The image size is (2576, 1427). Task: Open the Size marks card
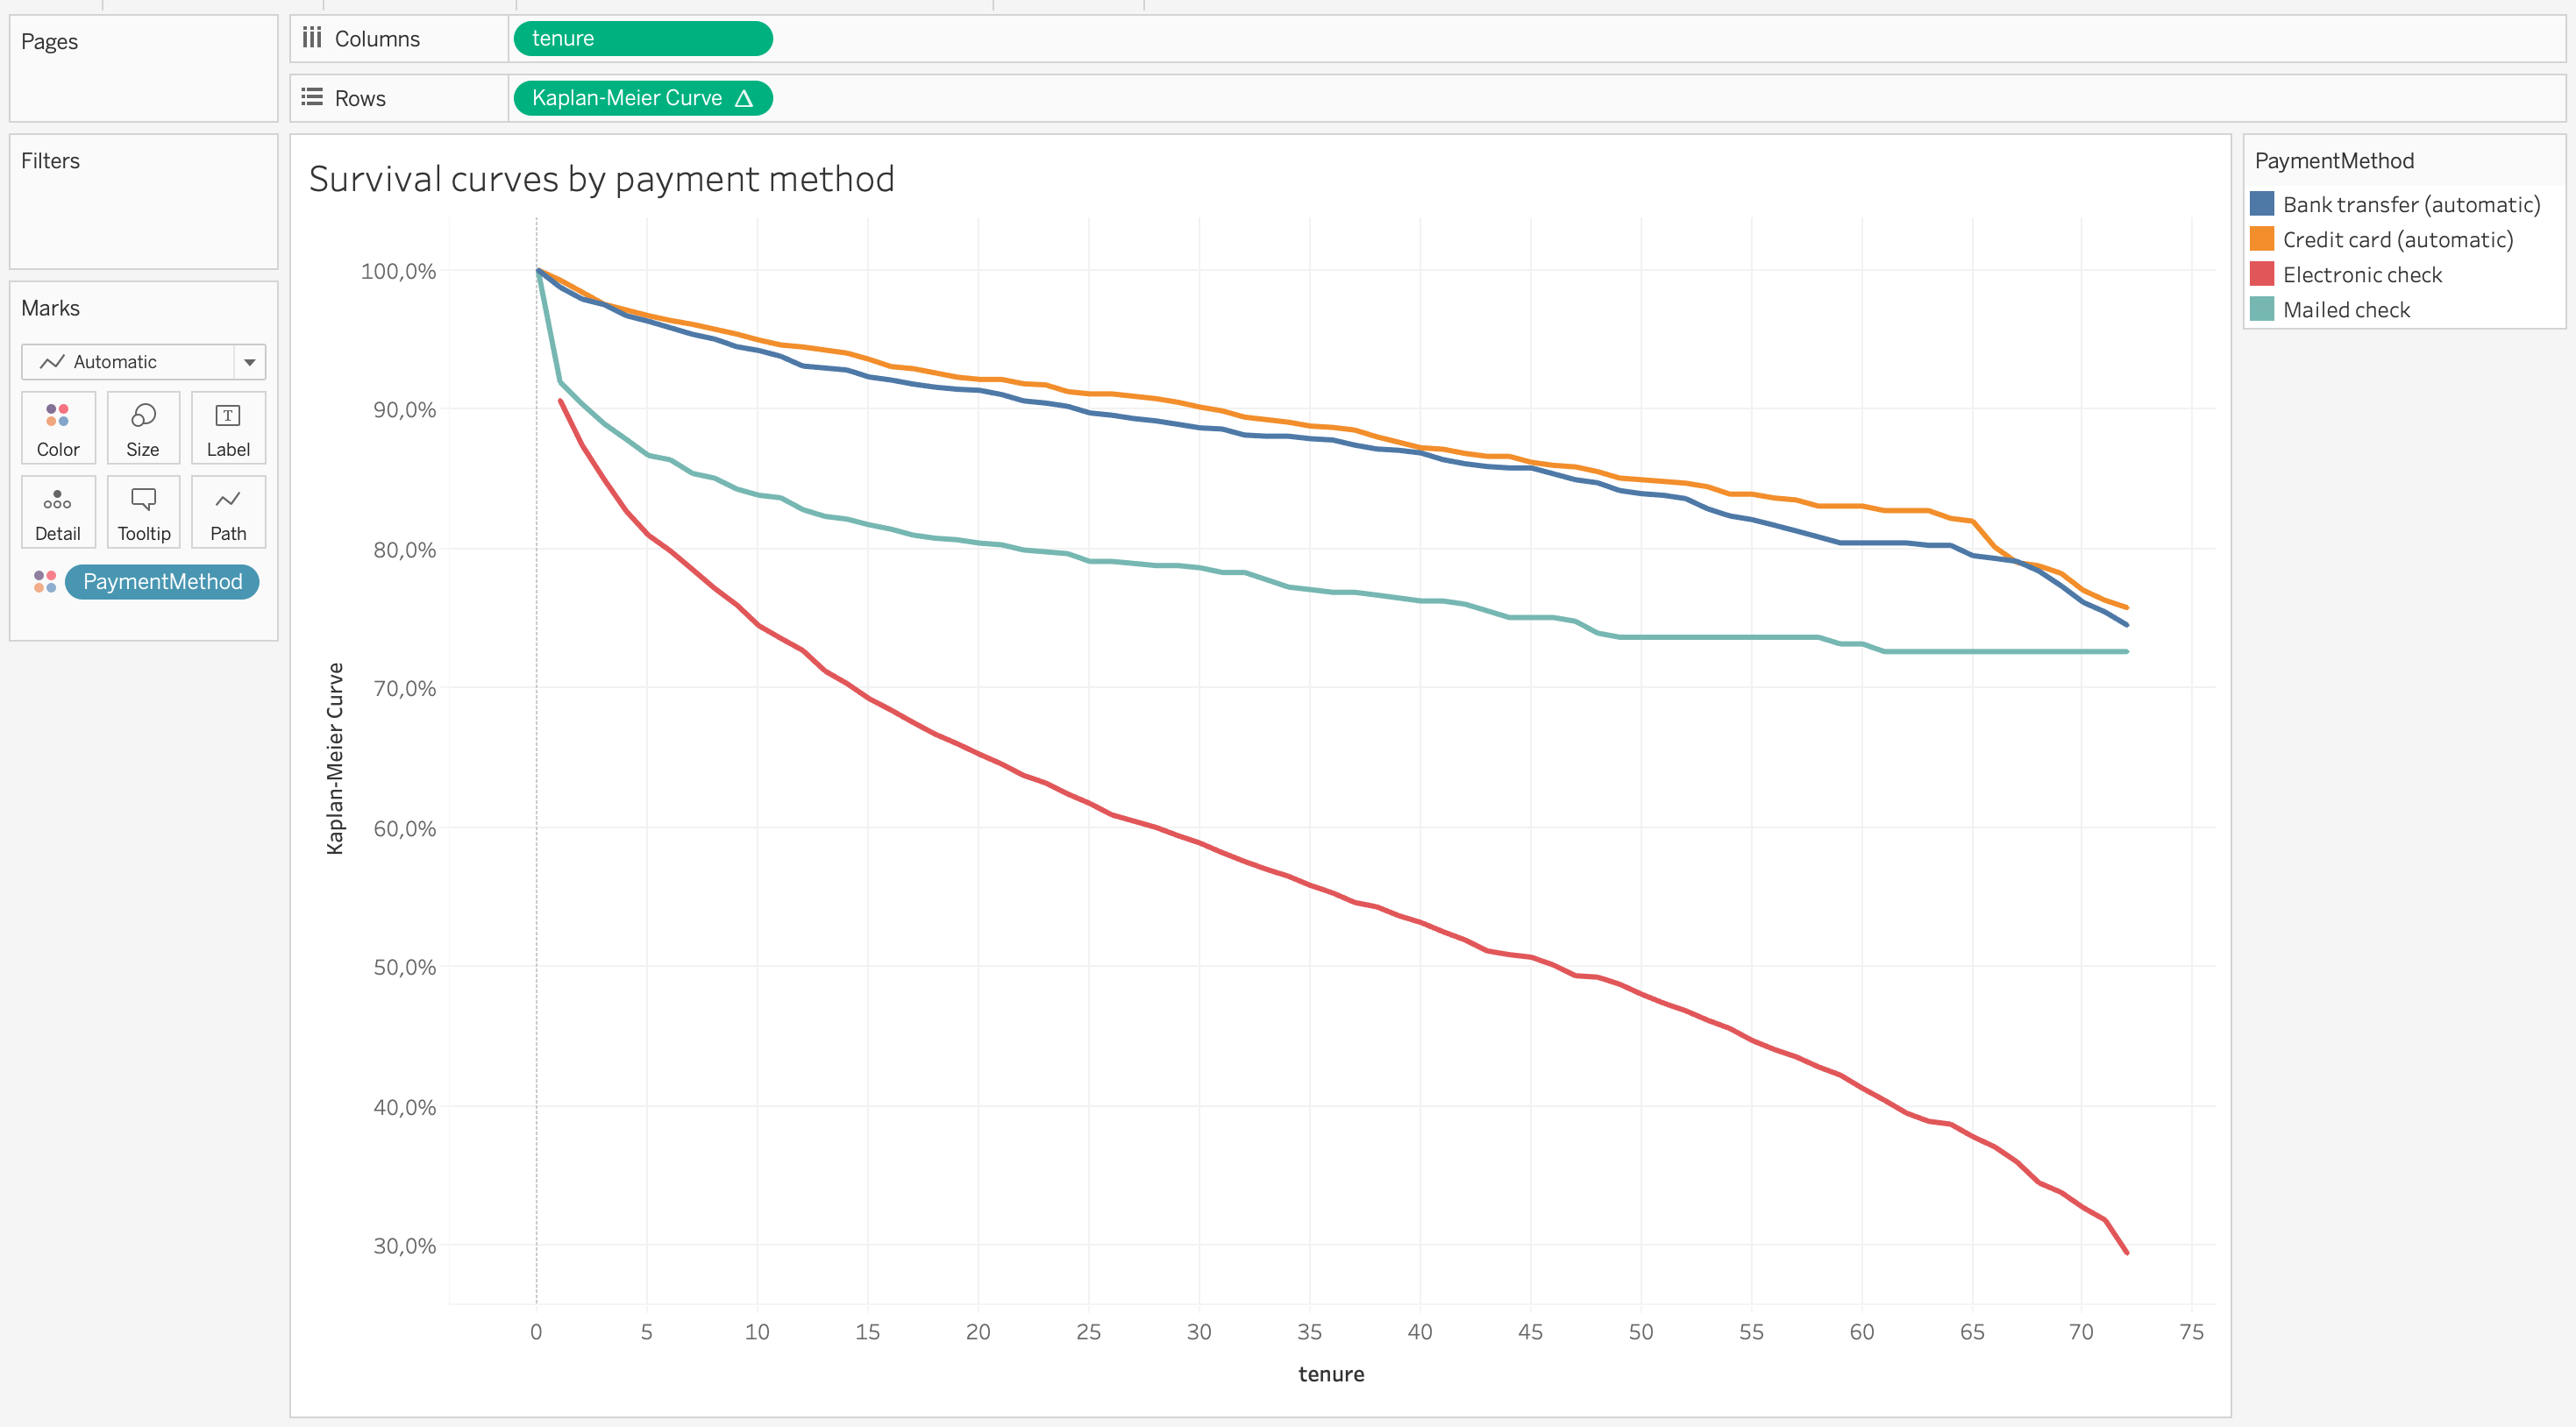pos(143,428)
